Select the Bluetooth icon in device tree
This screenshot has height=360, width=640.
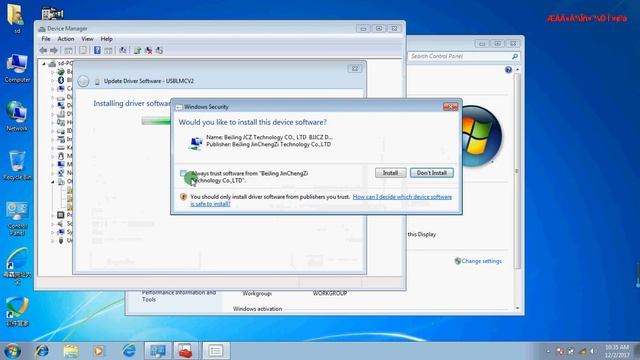coord(61,80)
